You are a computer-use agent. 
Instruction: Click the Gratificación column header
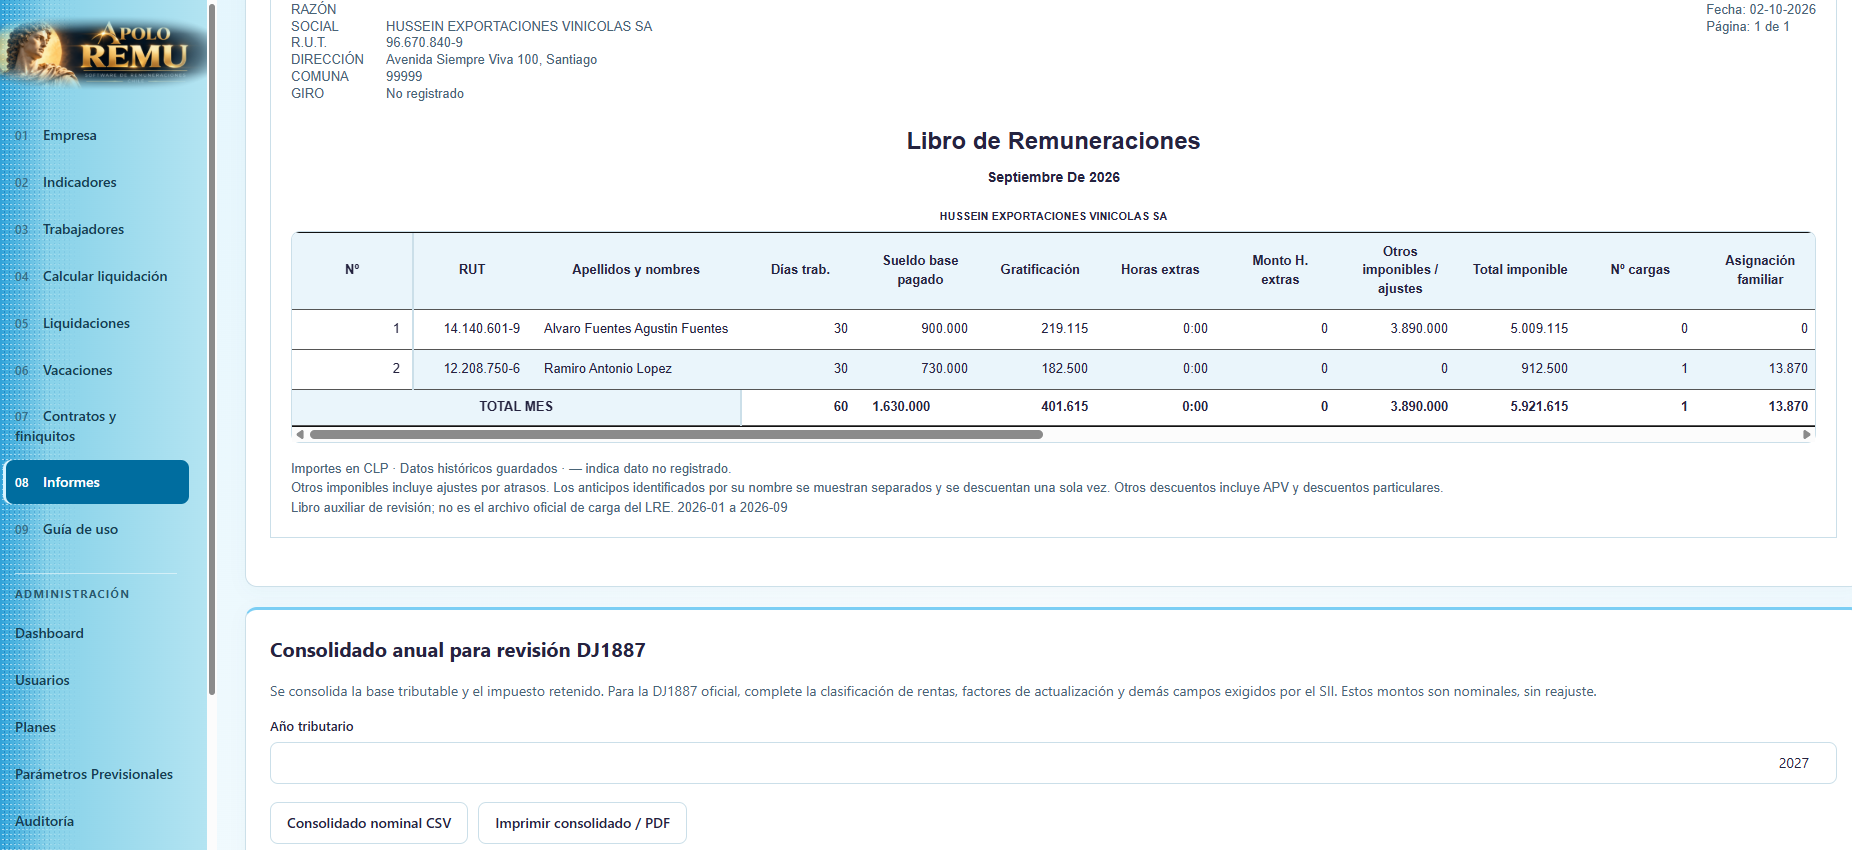tap(1040, 270)
